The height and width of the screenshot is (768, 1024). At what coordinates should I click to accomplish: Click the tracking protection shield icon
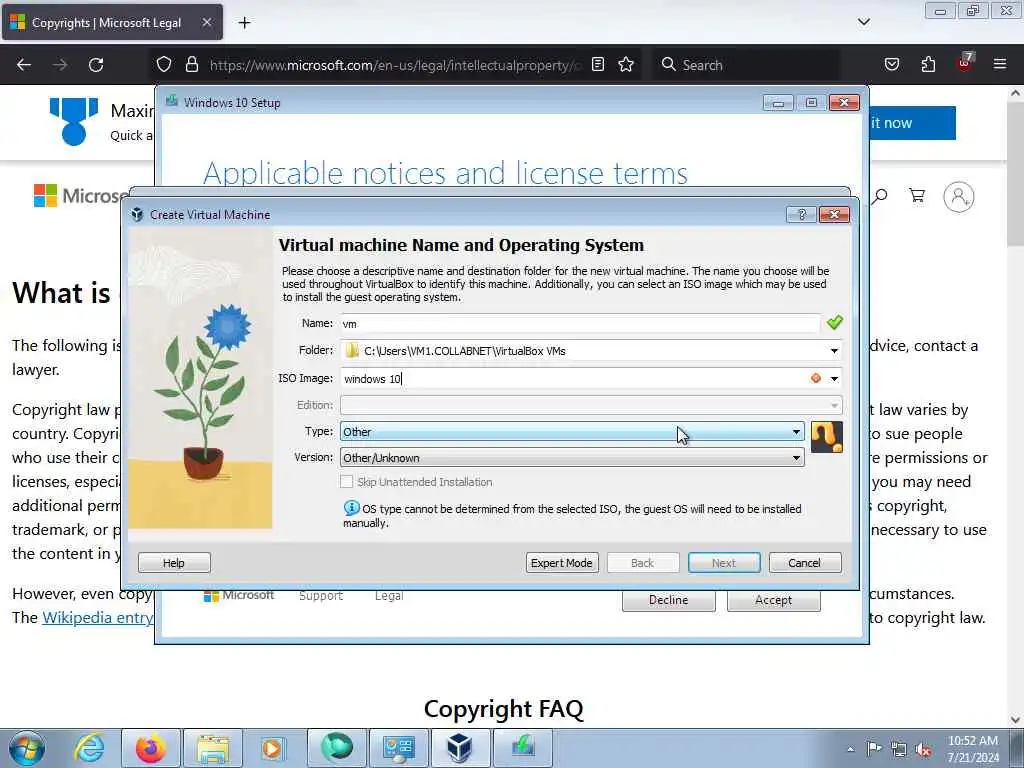164,65
